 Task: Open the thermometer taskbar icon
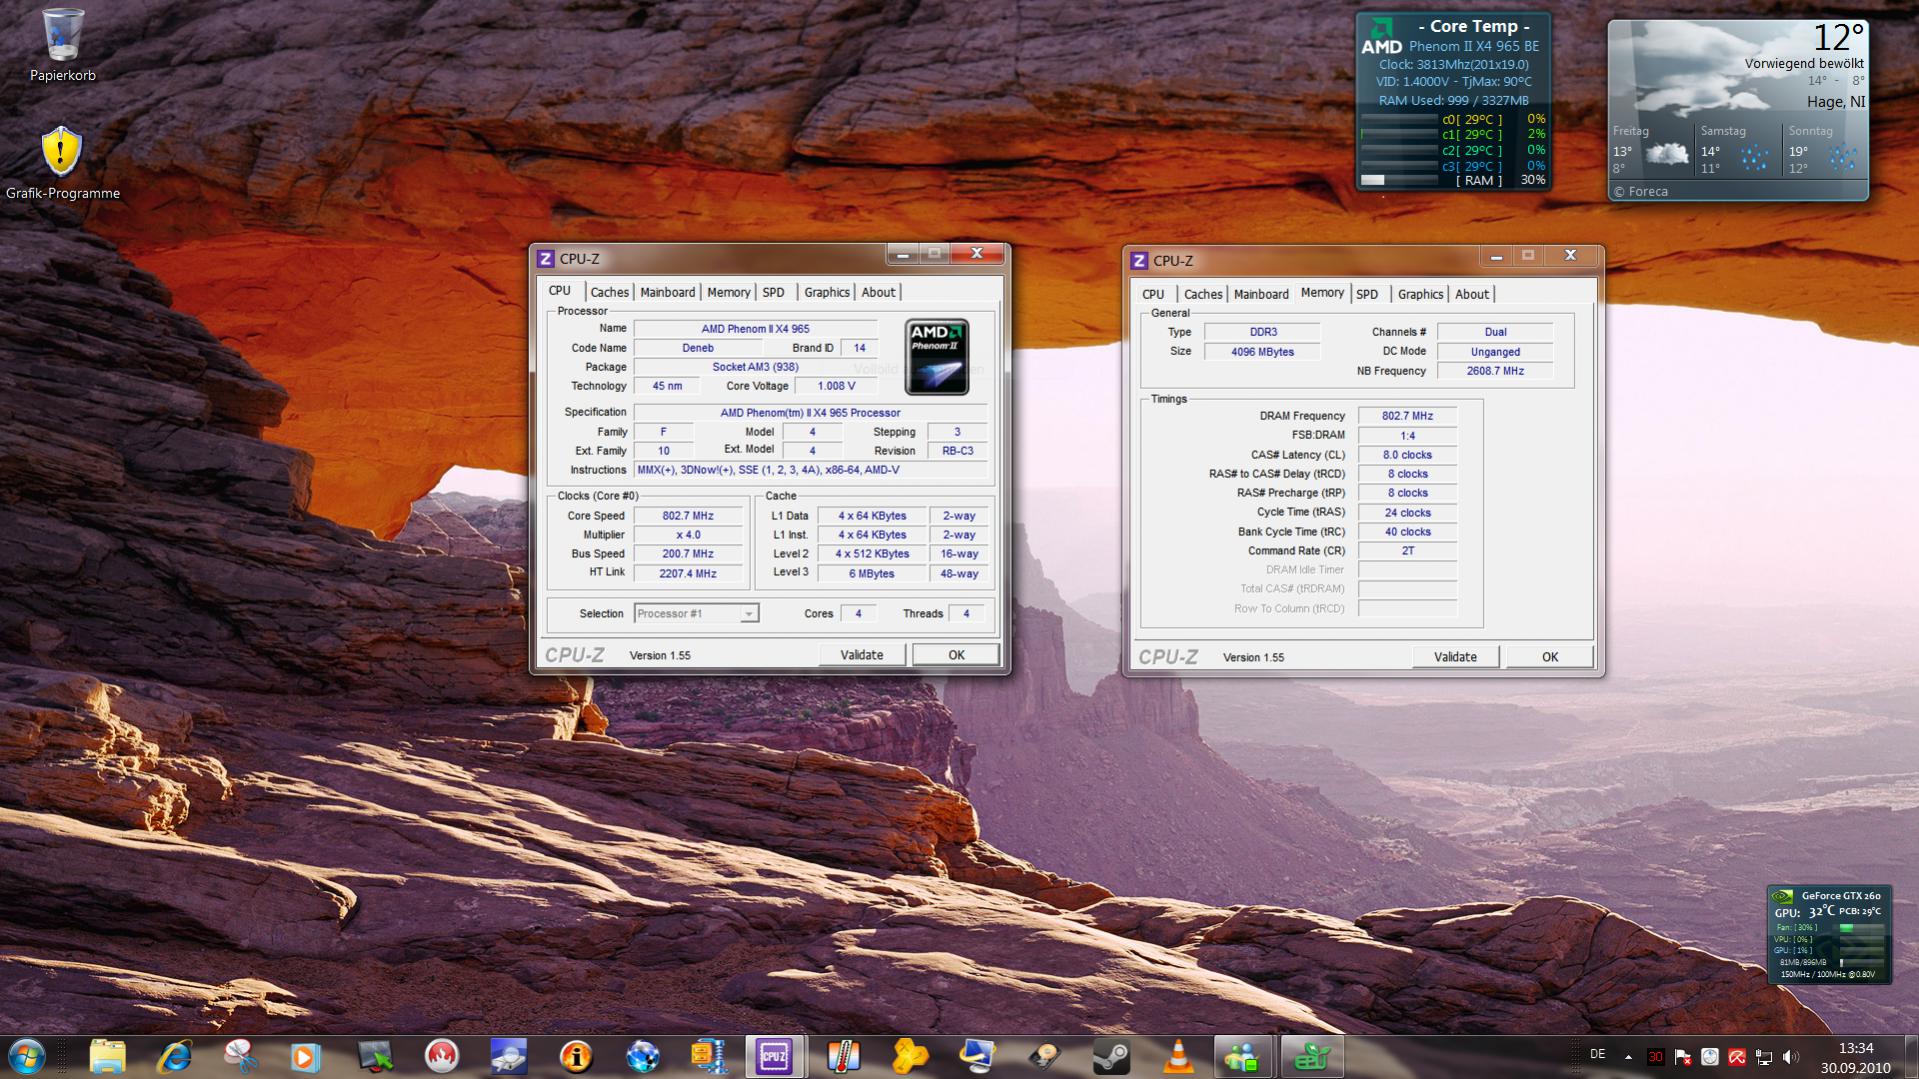[x=843, y=1057]
